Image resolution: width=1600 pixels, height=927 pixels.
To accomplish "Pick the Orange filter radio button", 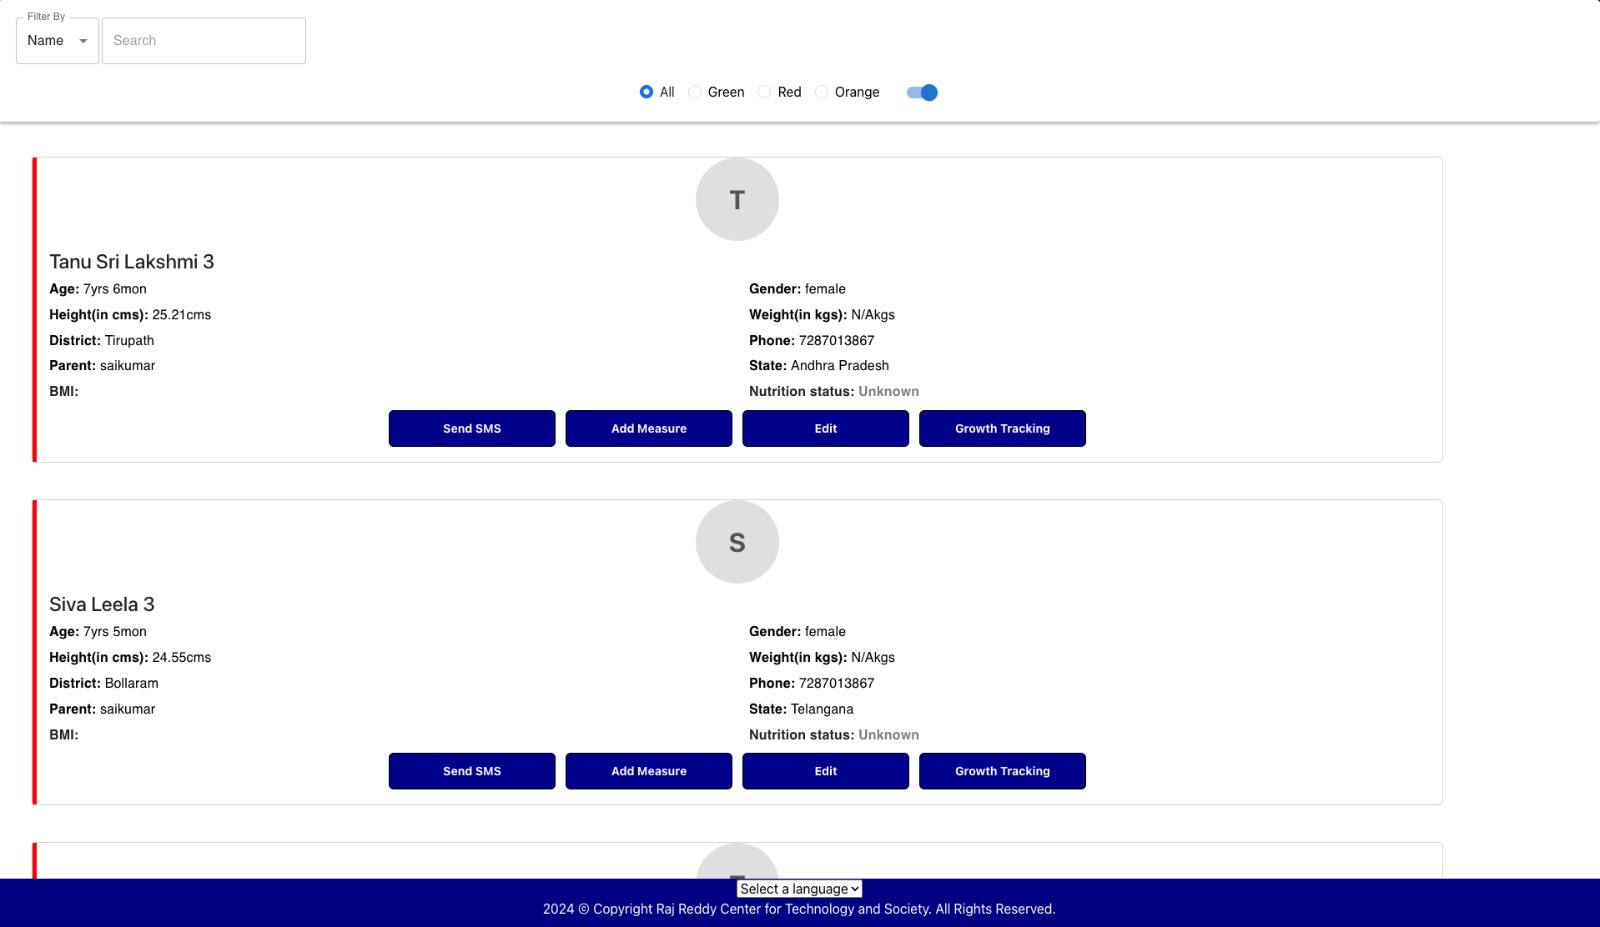I will [x=822, y=92].
